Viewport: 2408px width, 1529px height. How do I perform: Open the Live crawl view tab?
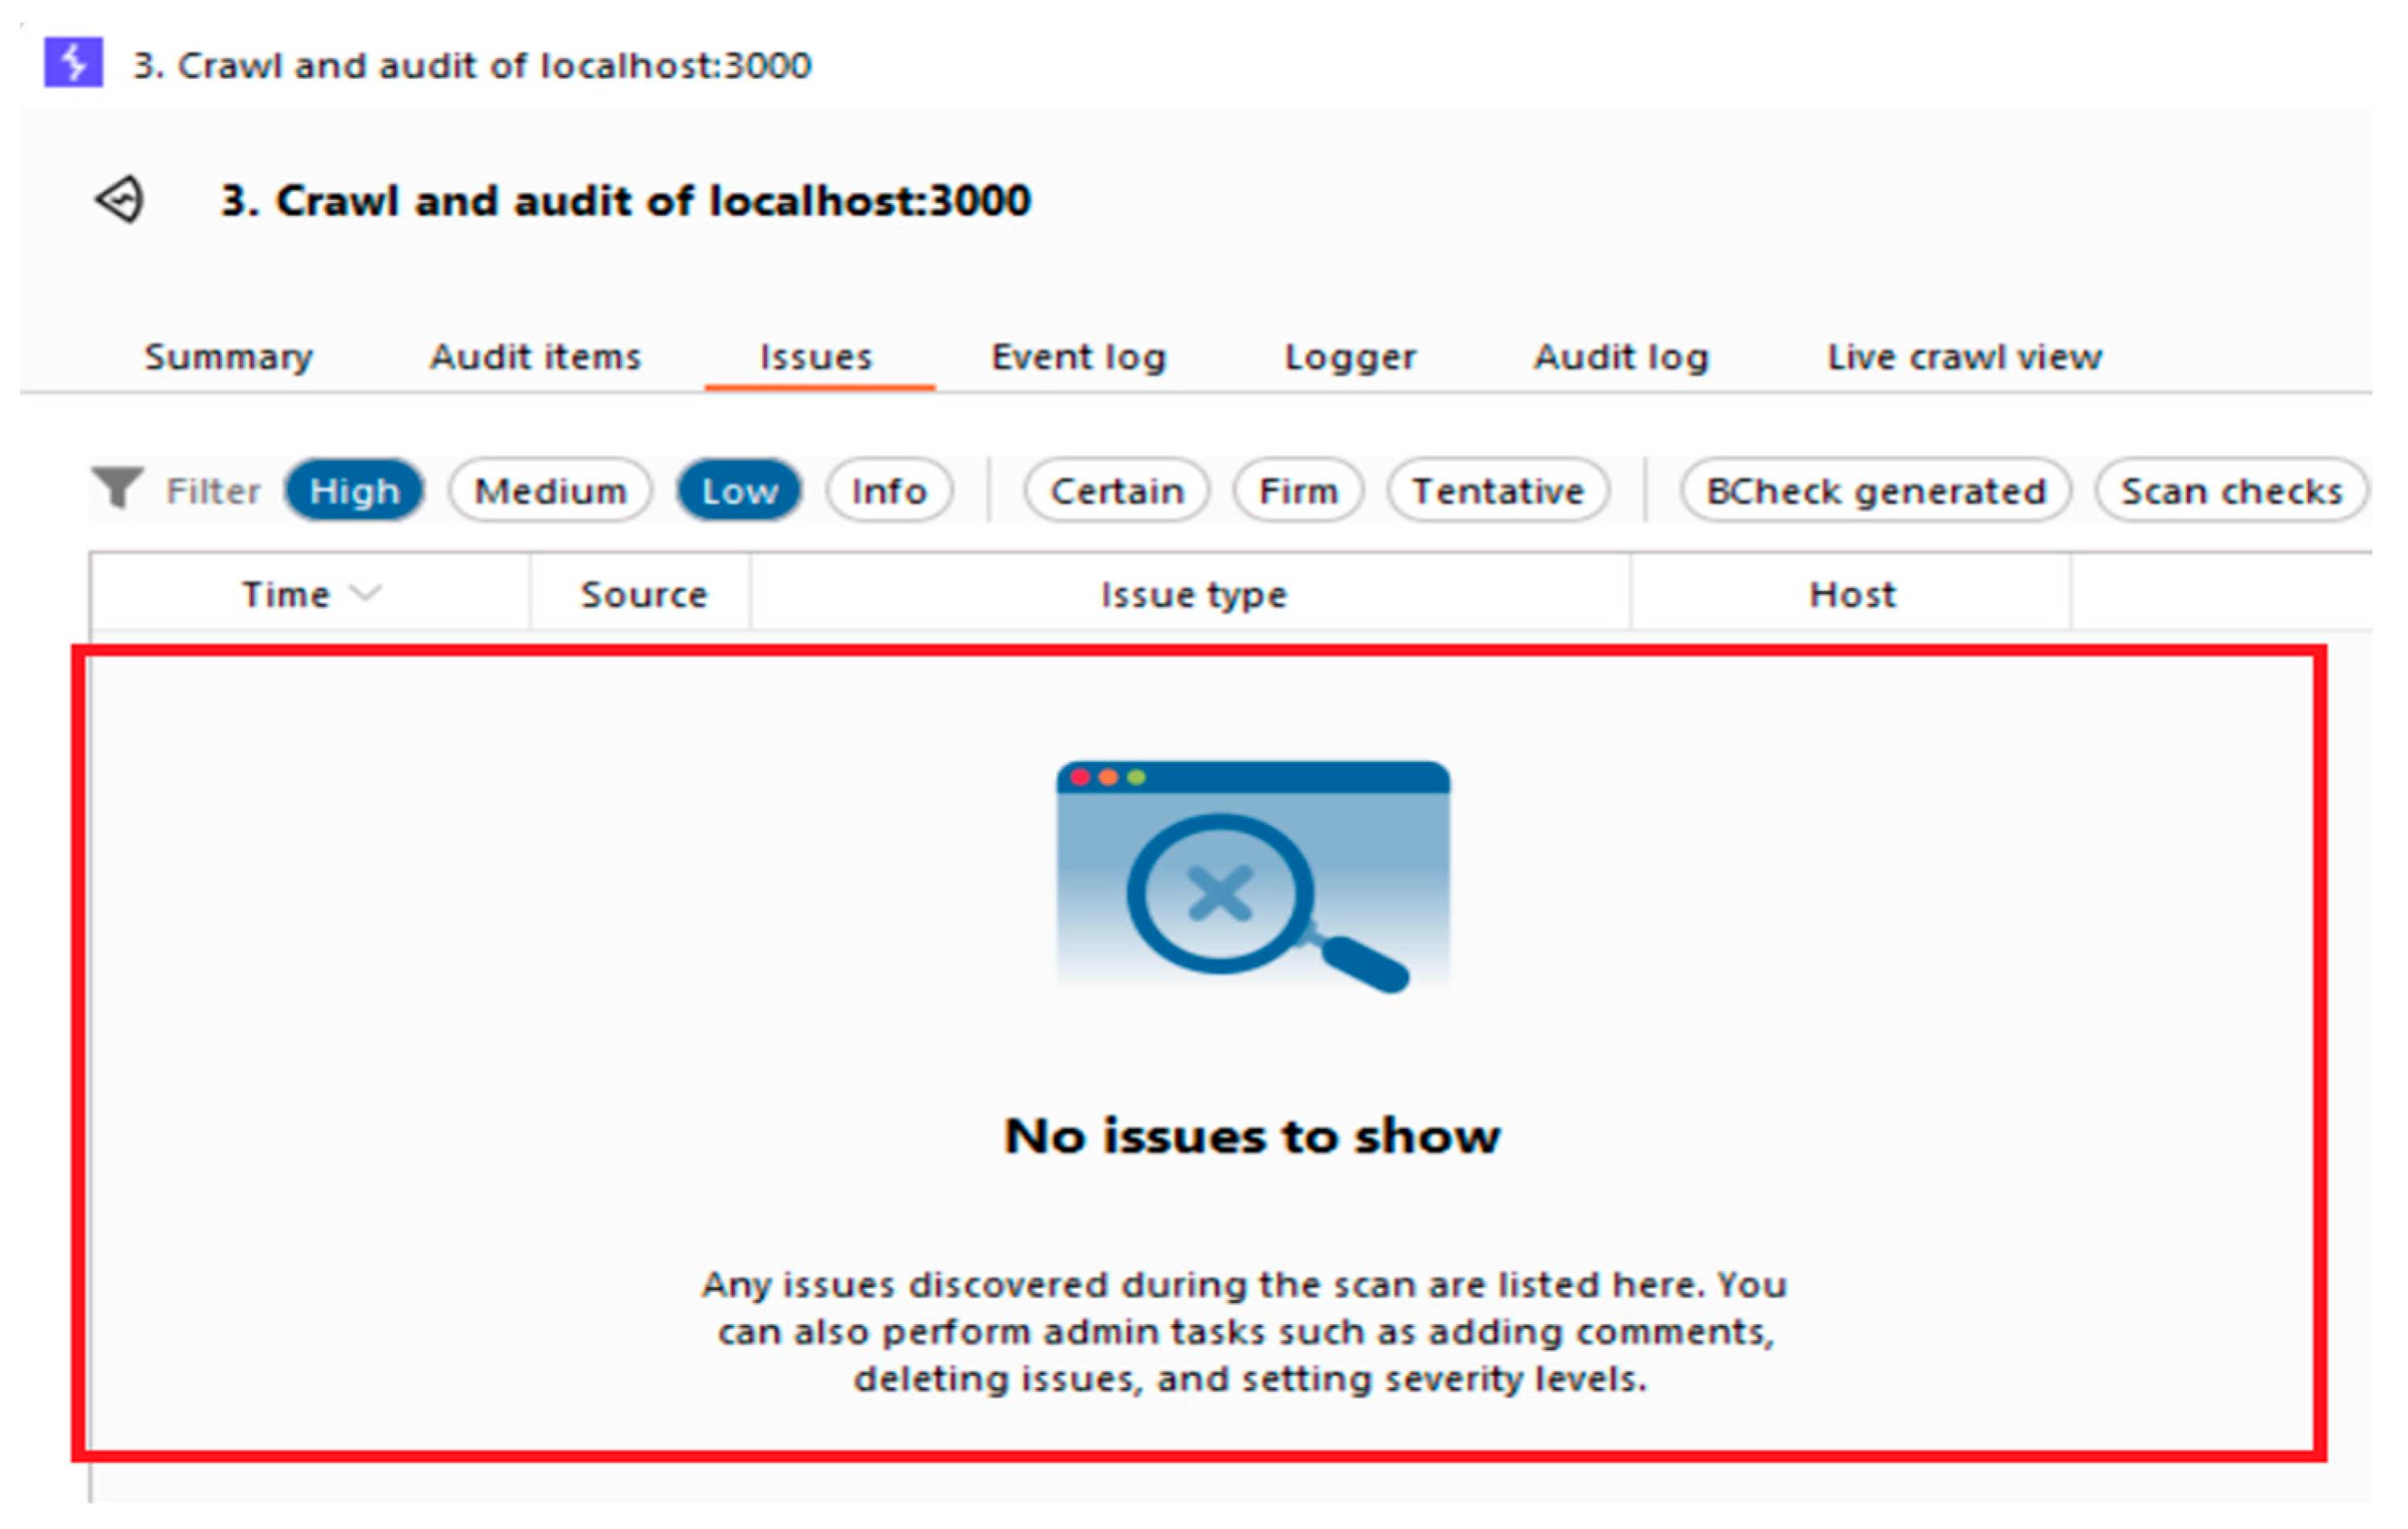tap(1964, 357)
